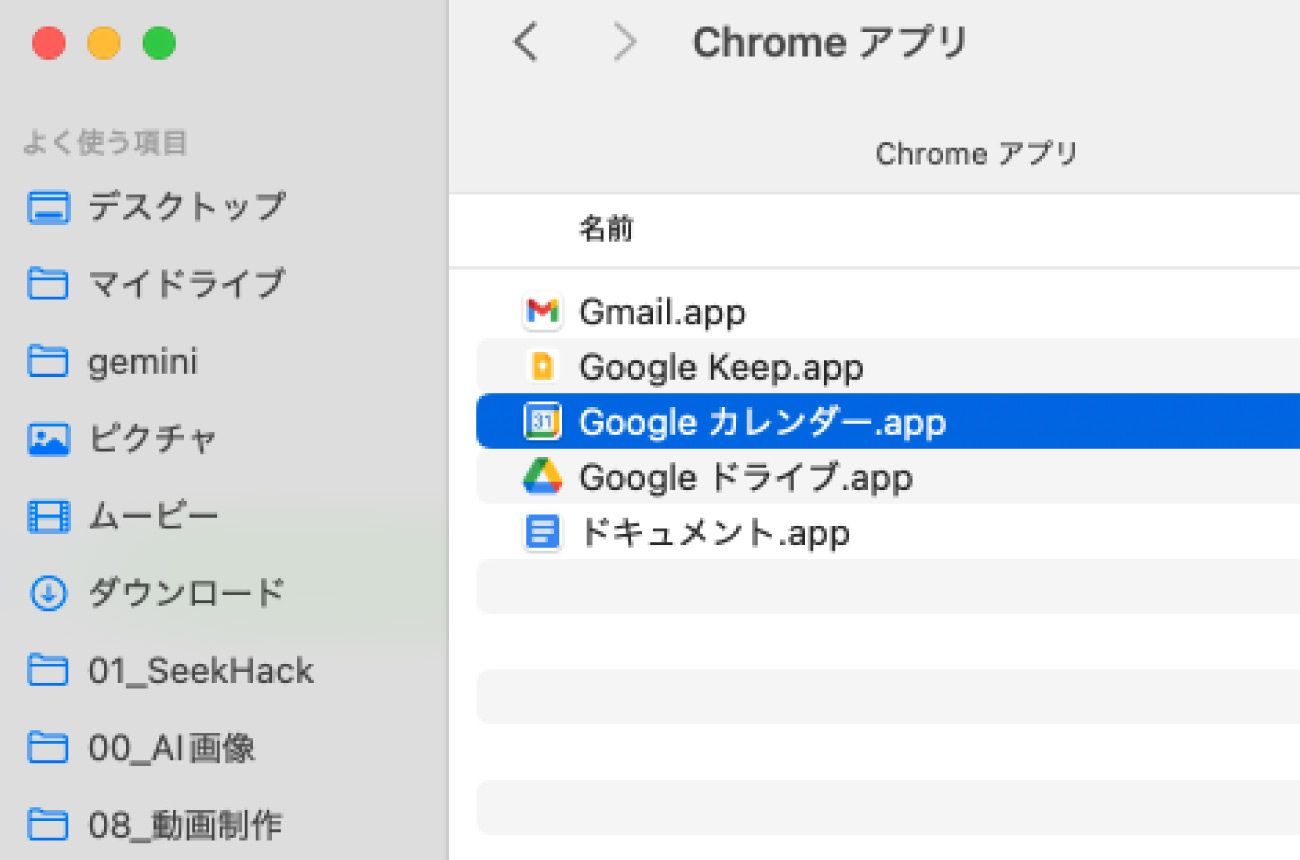This screenshot has width=1300, height=860.
Task: Open the gemini sidebar label
Action: [x=143, y=361]
